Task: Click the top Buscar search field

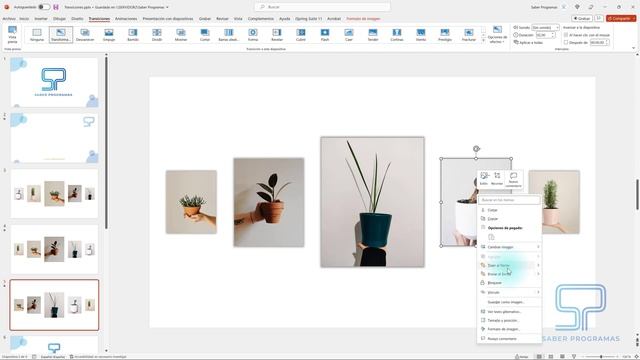Action: click(x=322, y=7)
